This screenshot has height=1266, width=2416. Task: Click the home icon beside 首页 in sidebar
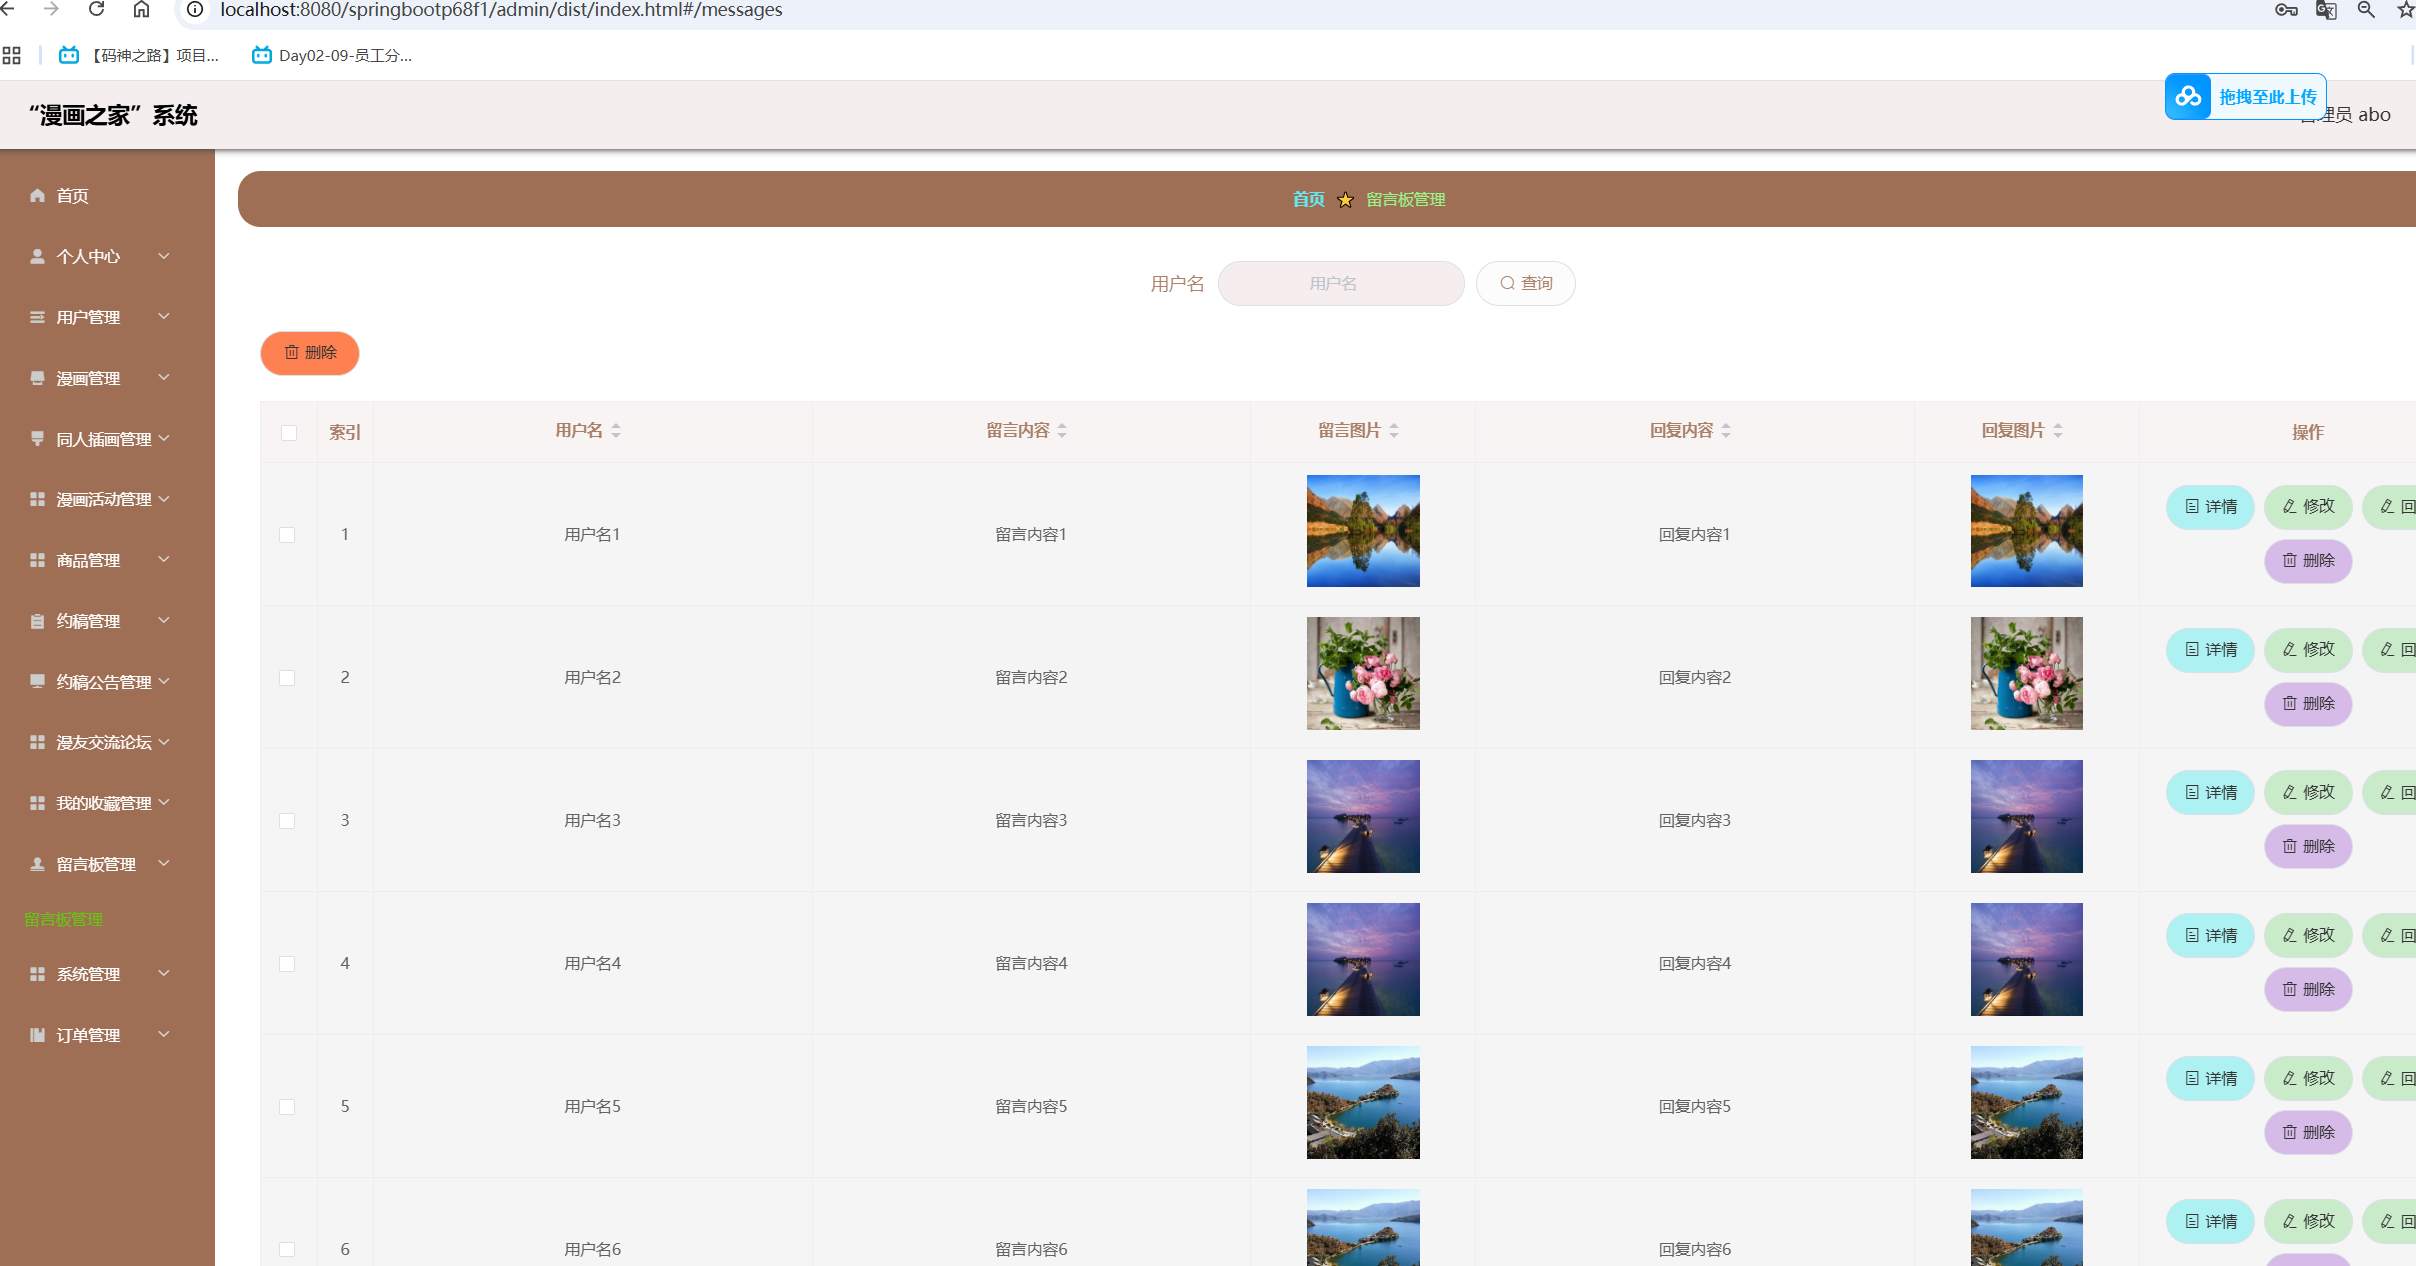pos(37,195)
